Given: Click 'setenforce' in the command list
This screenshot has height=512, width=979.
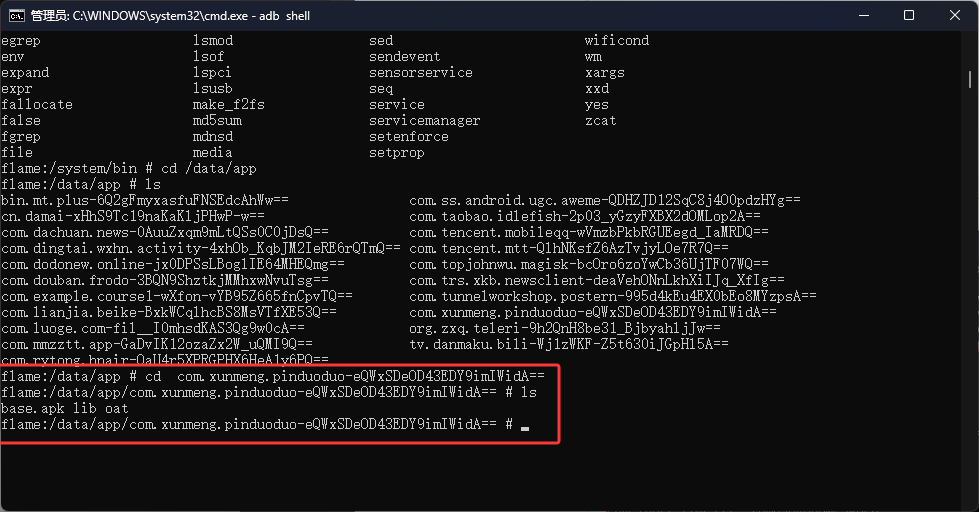Looking at the screenshot, I should pos(409,137).
